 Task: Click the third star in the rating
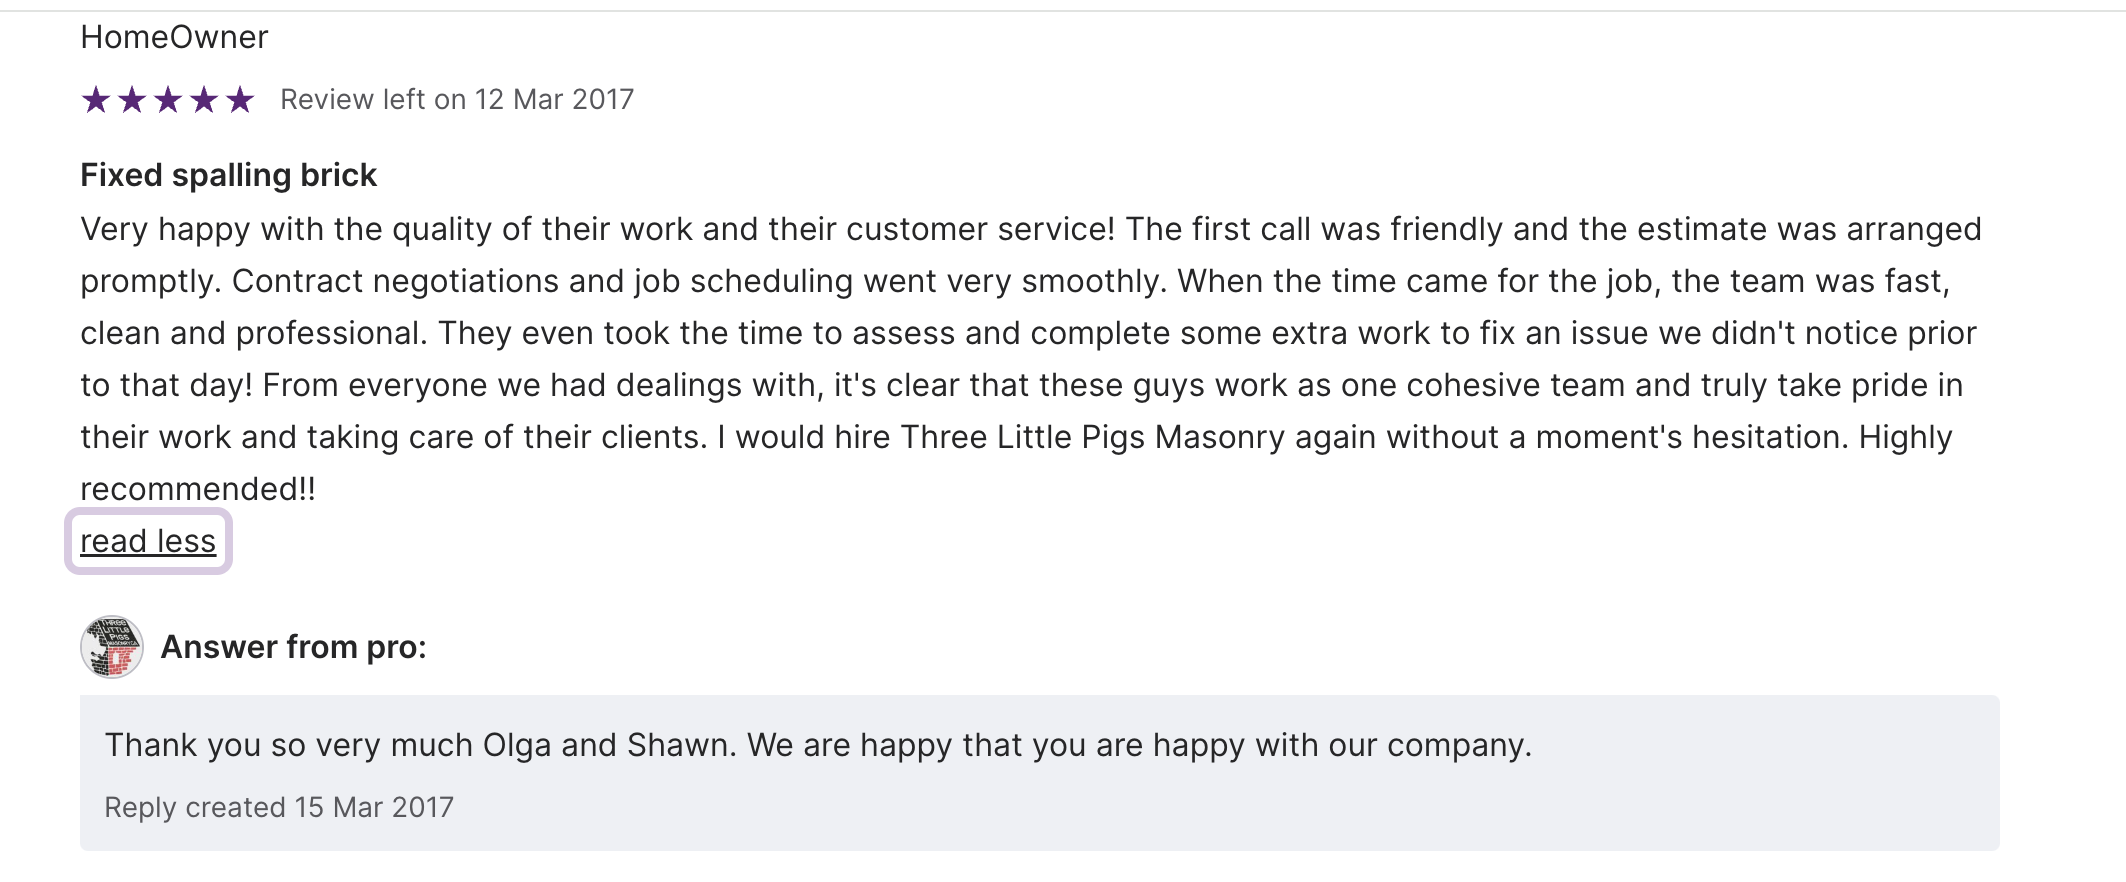[168, 100]
